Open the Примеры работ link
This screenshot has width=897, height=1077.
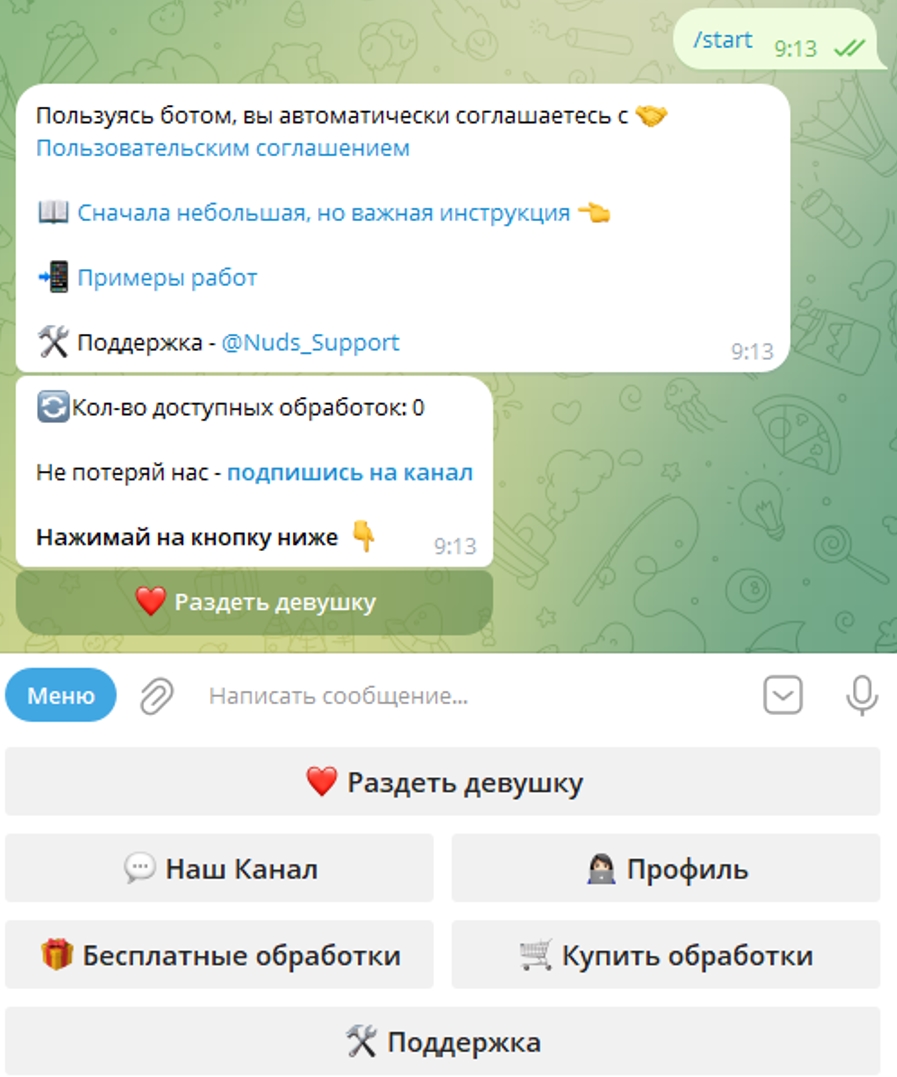point(167,277)
